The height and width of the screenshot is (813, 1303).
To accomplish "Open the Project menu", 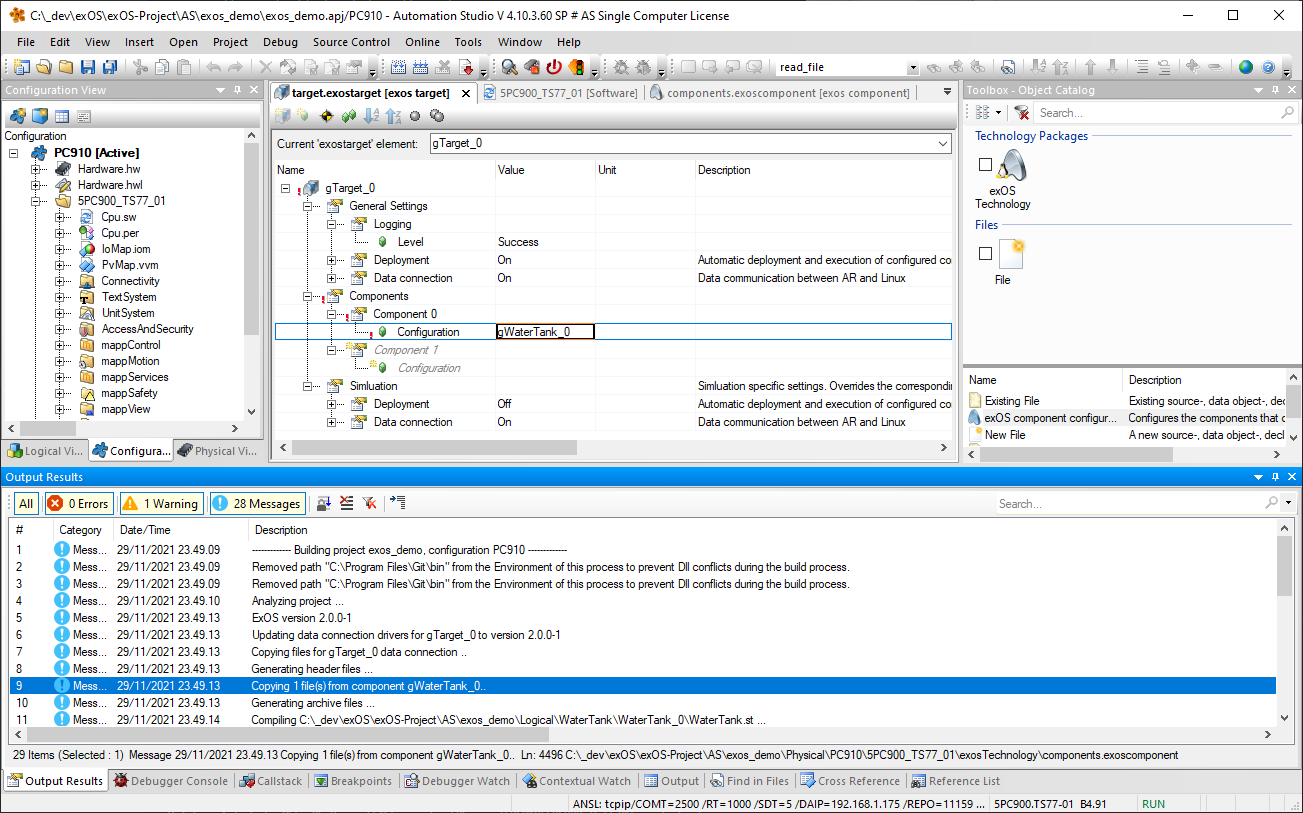I will pyautogui.click(x=230, y=42).
